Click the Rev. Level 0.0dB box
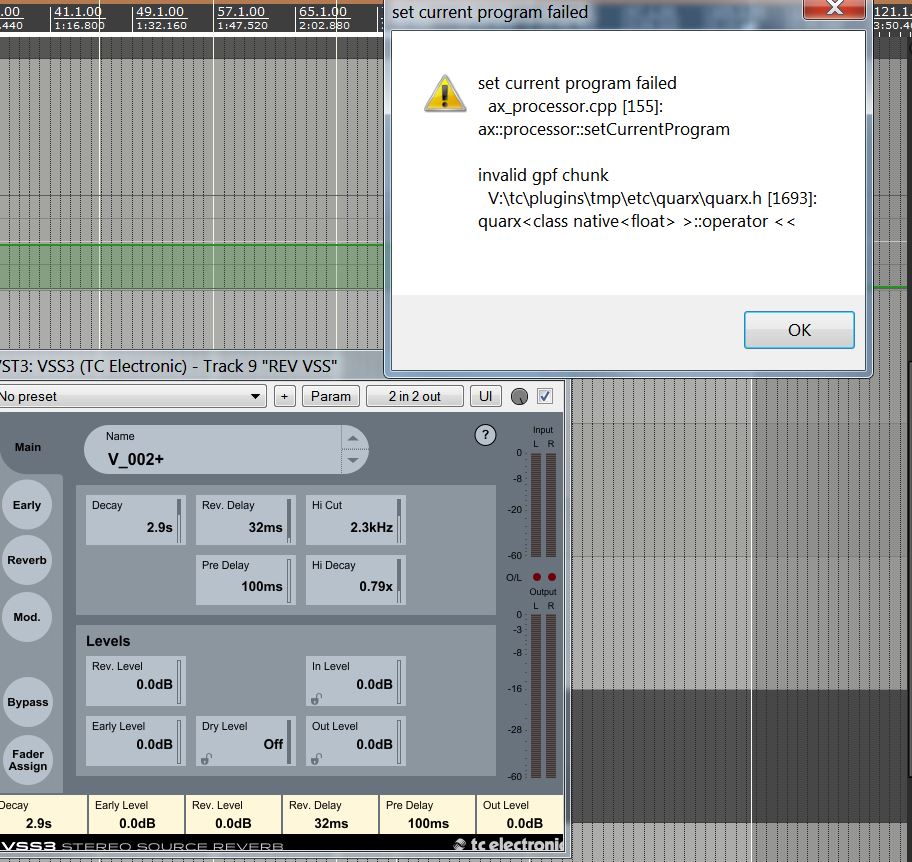This screenshot has height=862, width=912. 136,681
